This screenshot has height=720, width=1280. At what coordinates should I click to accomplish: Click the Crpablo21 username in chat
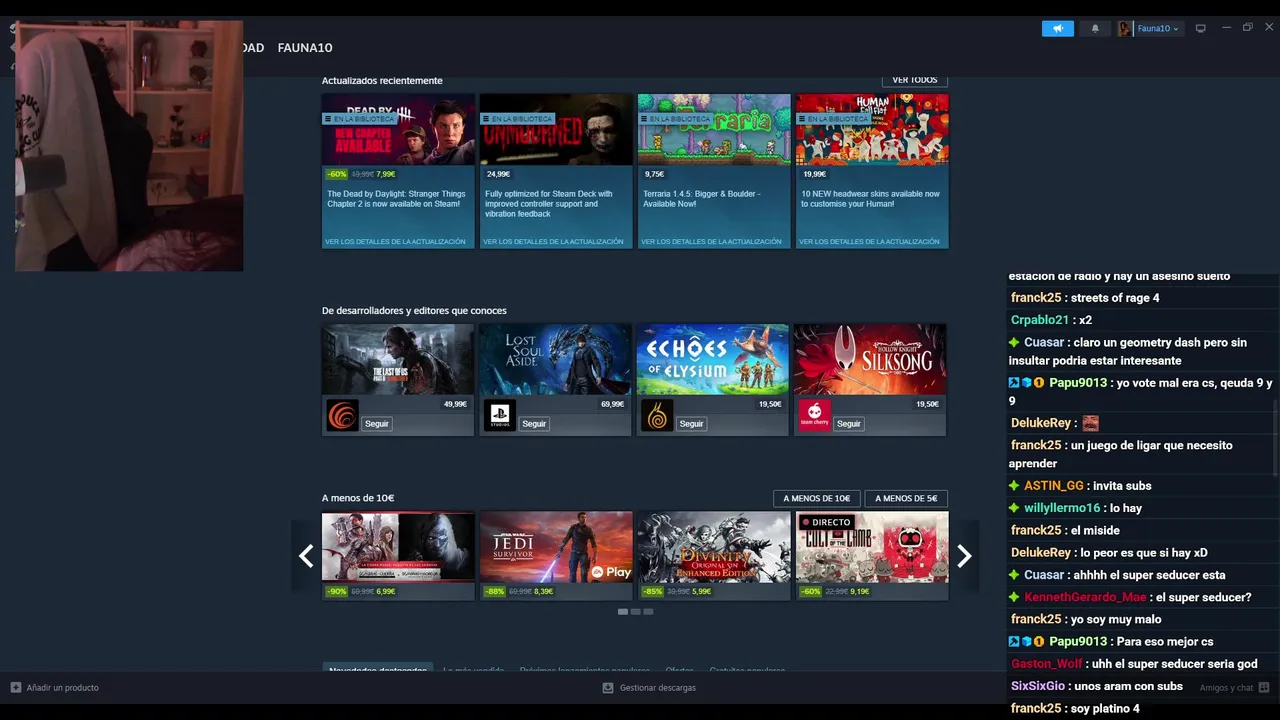coord(1040,320)
